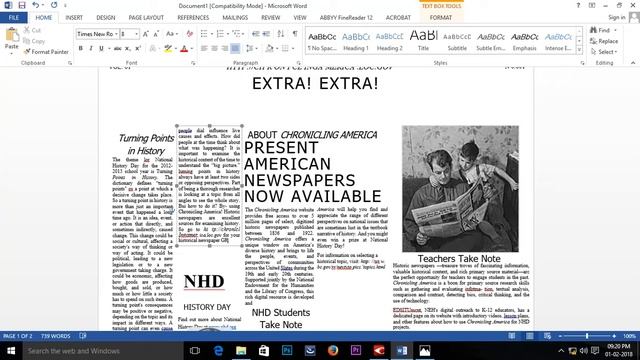Apply numbered list formatting

220,34
